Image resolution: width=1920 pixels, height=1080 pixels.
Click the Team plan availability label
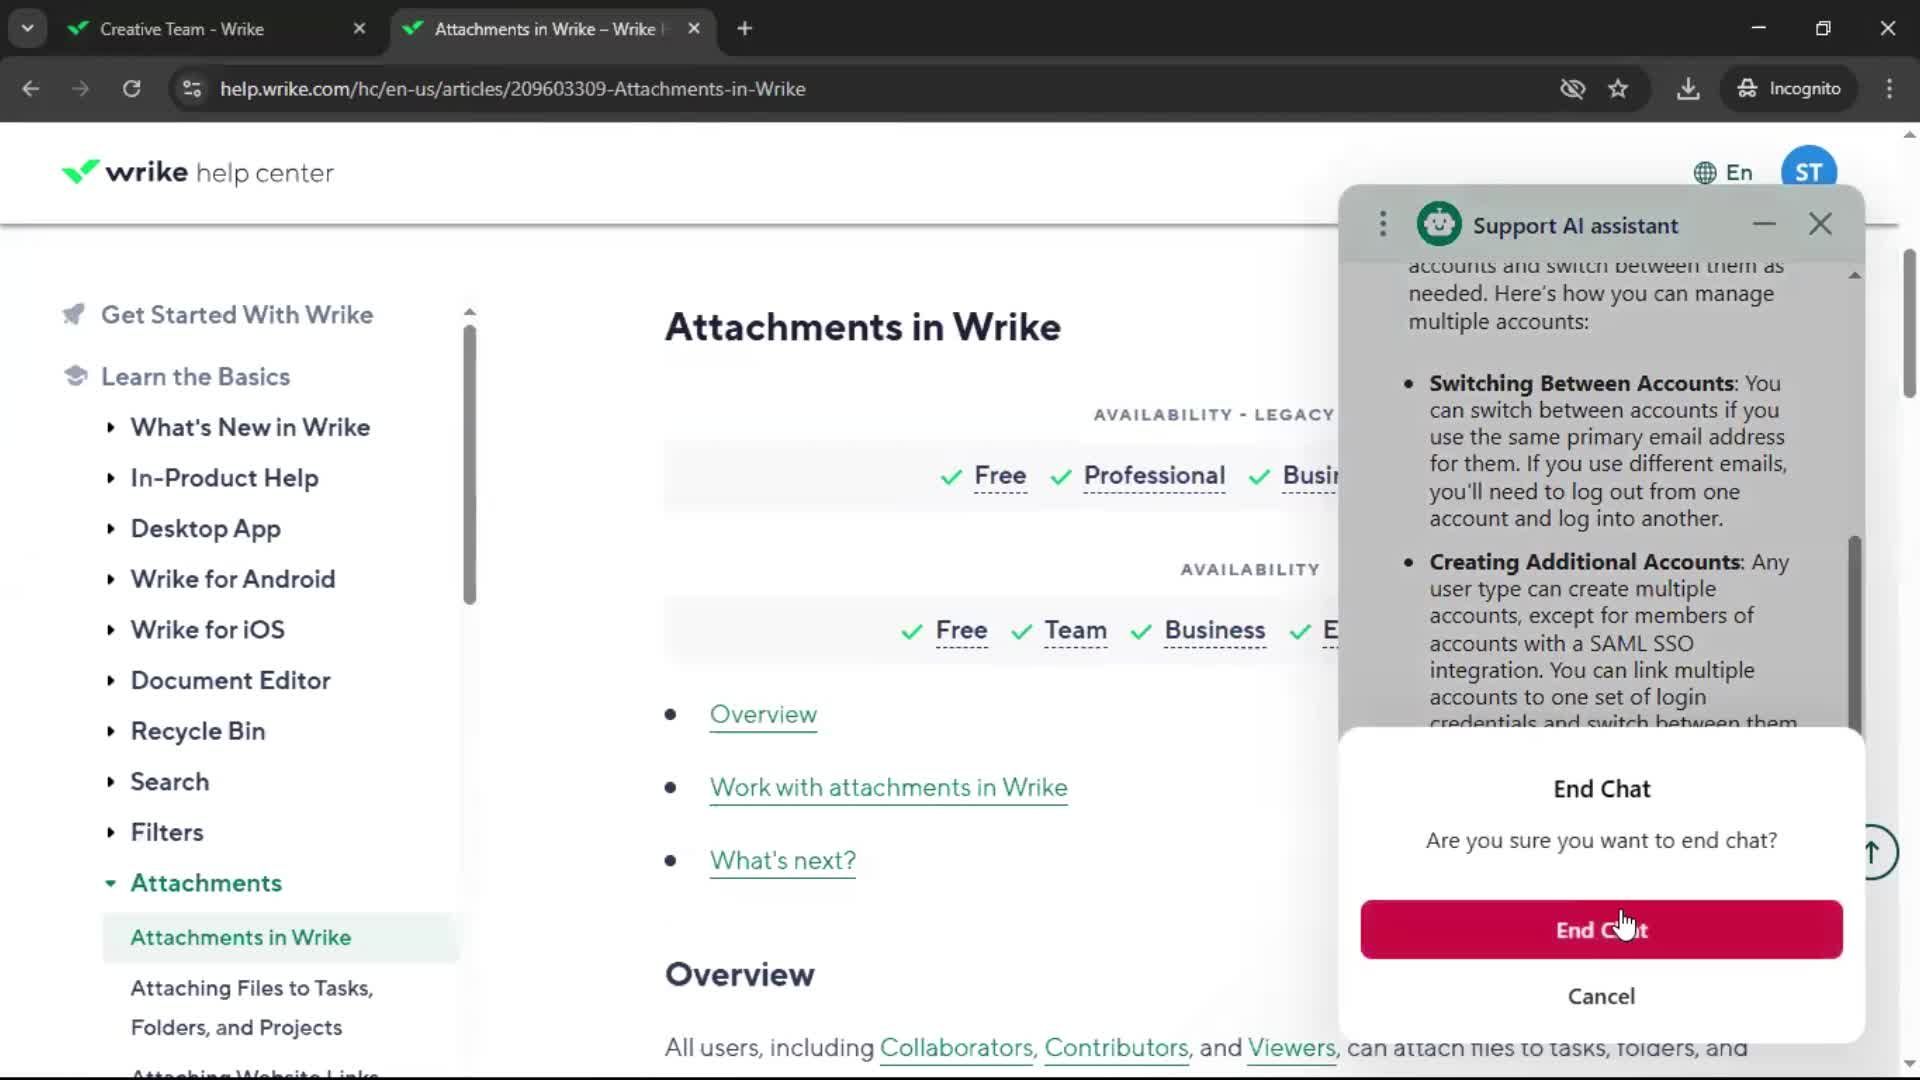click(1075, 631)
